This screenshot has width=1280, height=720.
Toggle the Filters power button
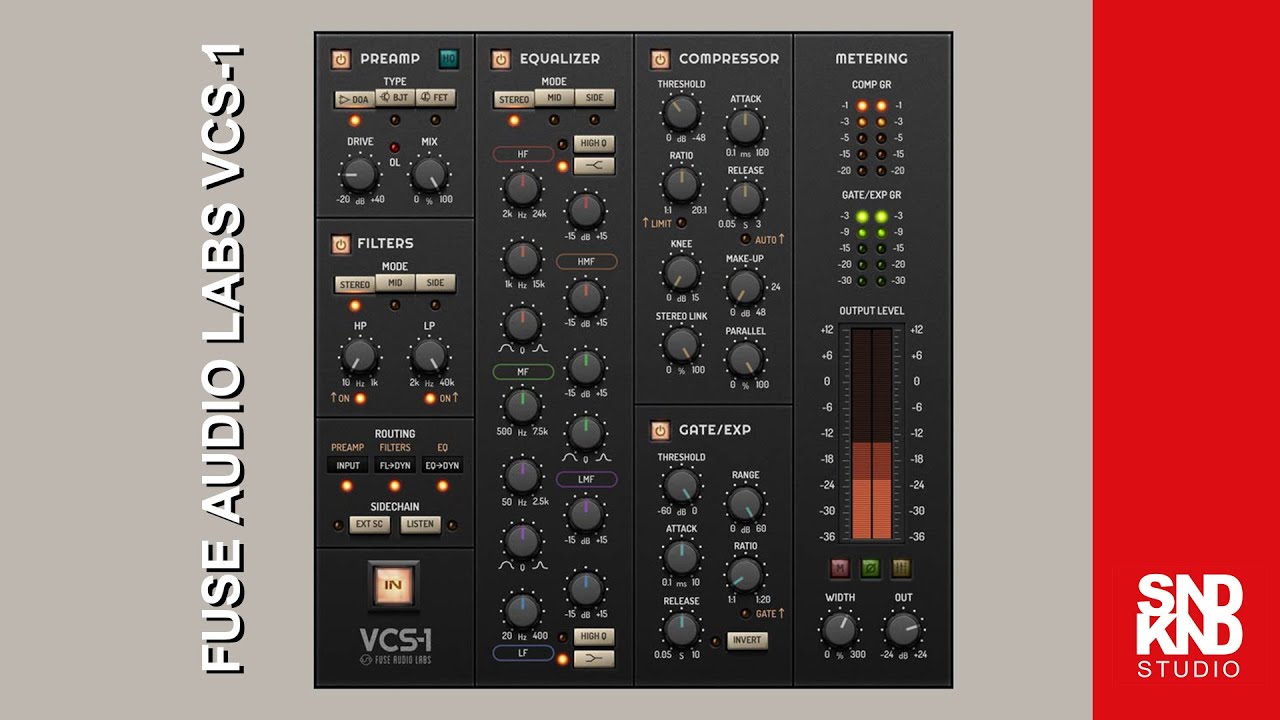340,243
